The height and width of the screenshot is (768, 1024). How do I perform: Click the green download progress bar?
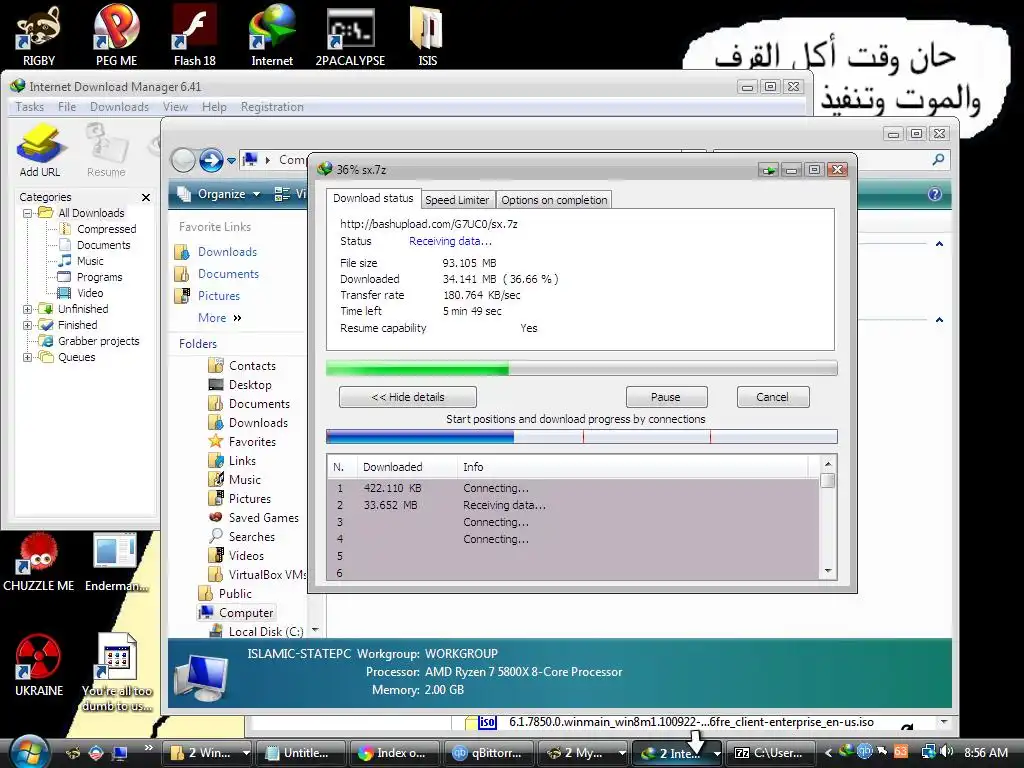point(581,369)
